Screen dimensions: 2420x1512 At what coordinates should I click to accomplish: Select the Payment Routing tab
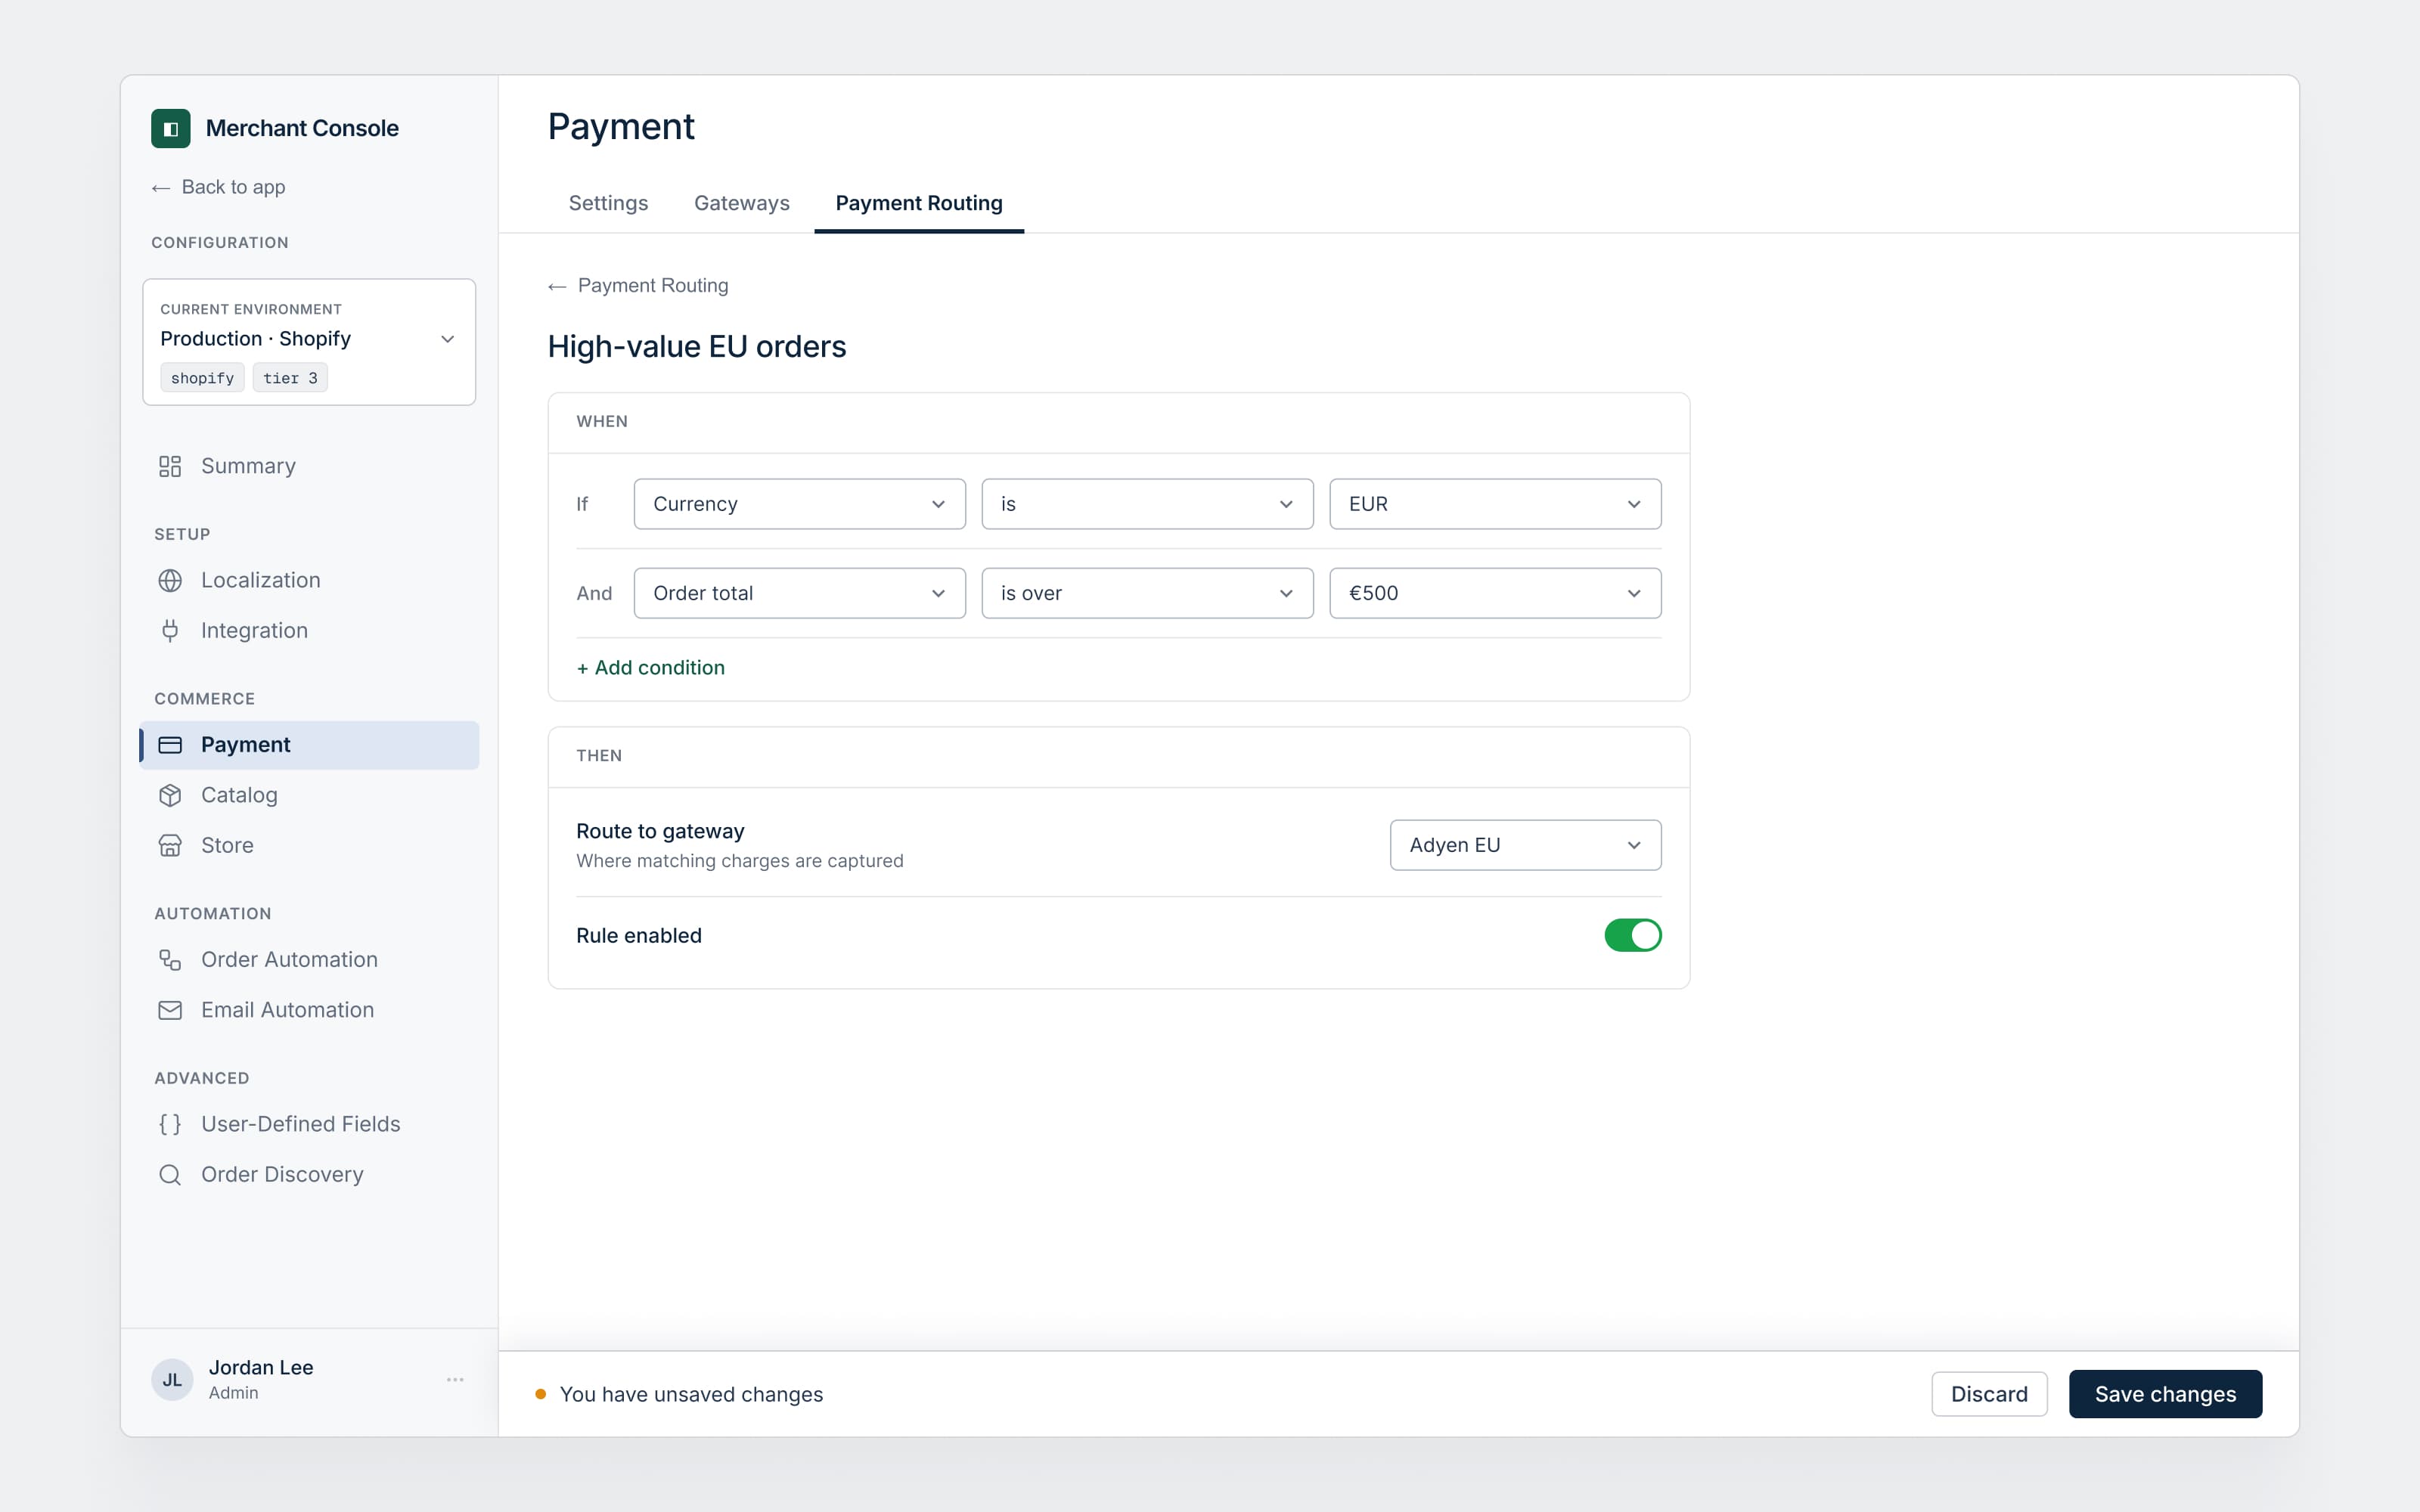pos(918,203)
